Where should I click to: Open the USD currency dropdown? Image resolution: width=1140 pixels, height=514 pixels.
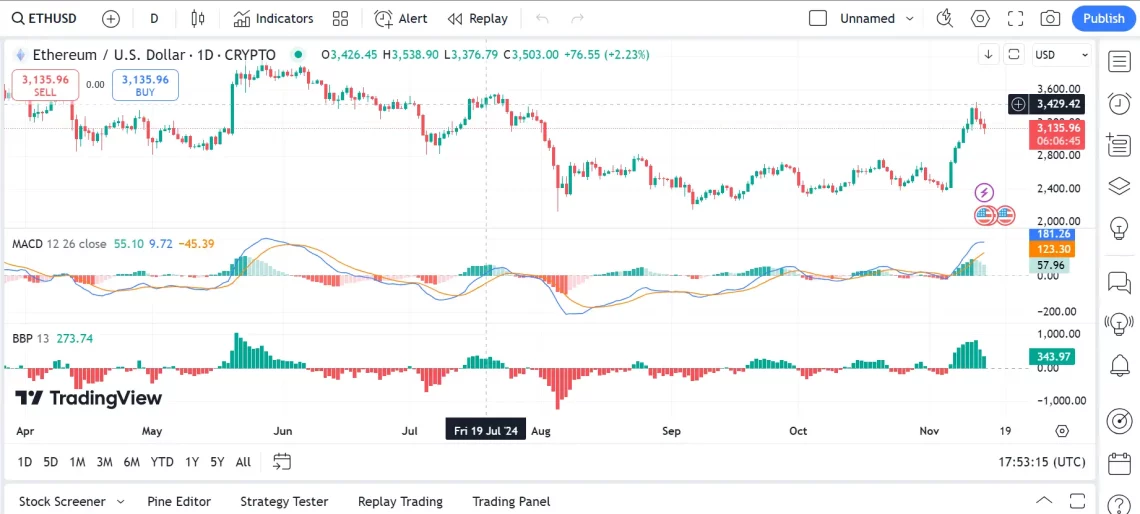[1061, 55]
